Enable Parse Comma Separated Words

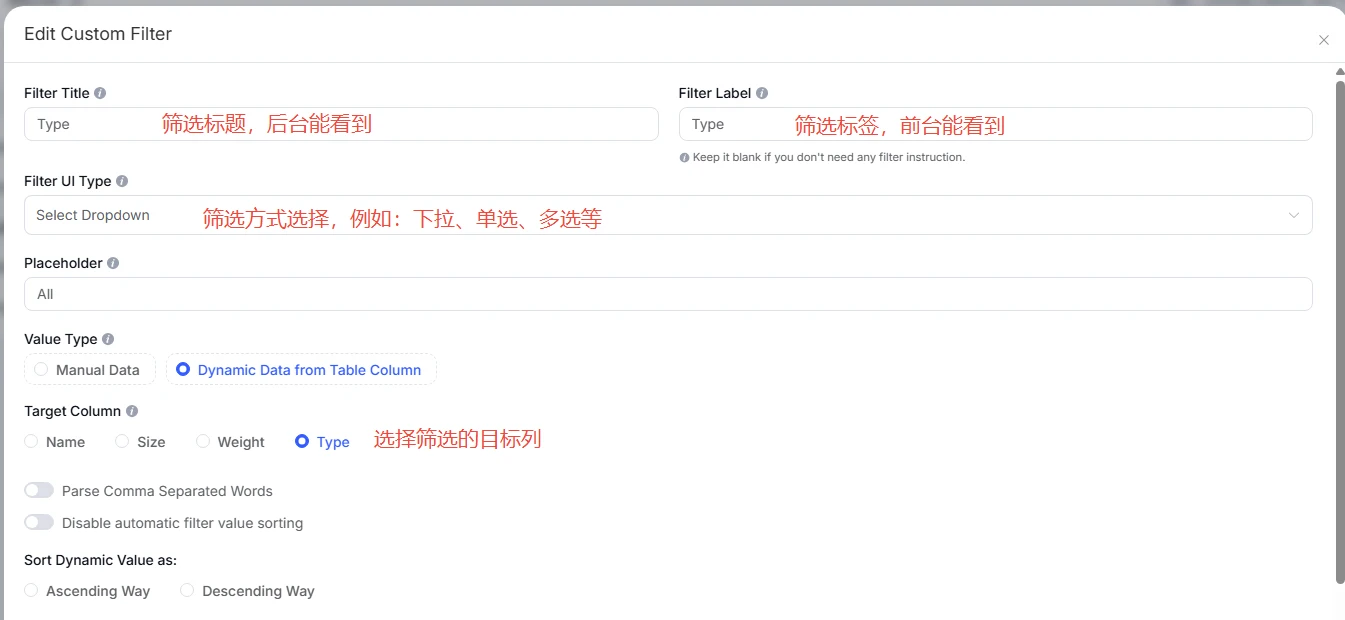coord(38,490)
